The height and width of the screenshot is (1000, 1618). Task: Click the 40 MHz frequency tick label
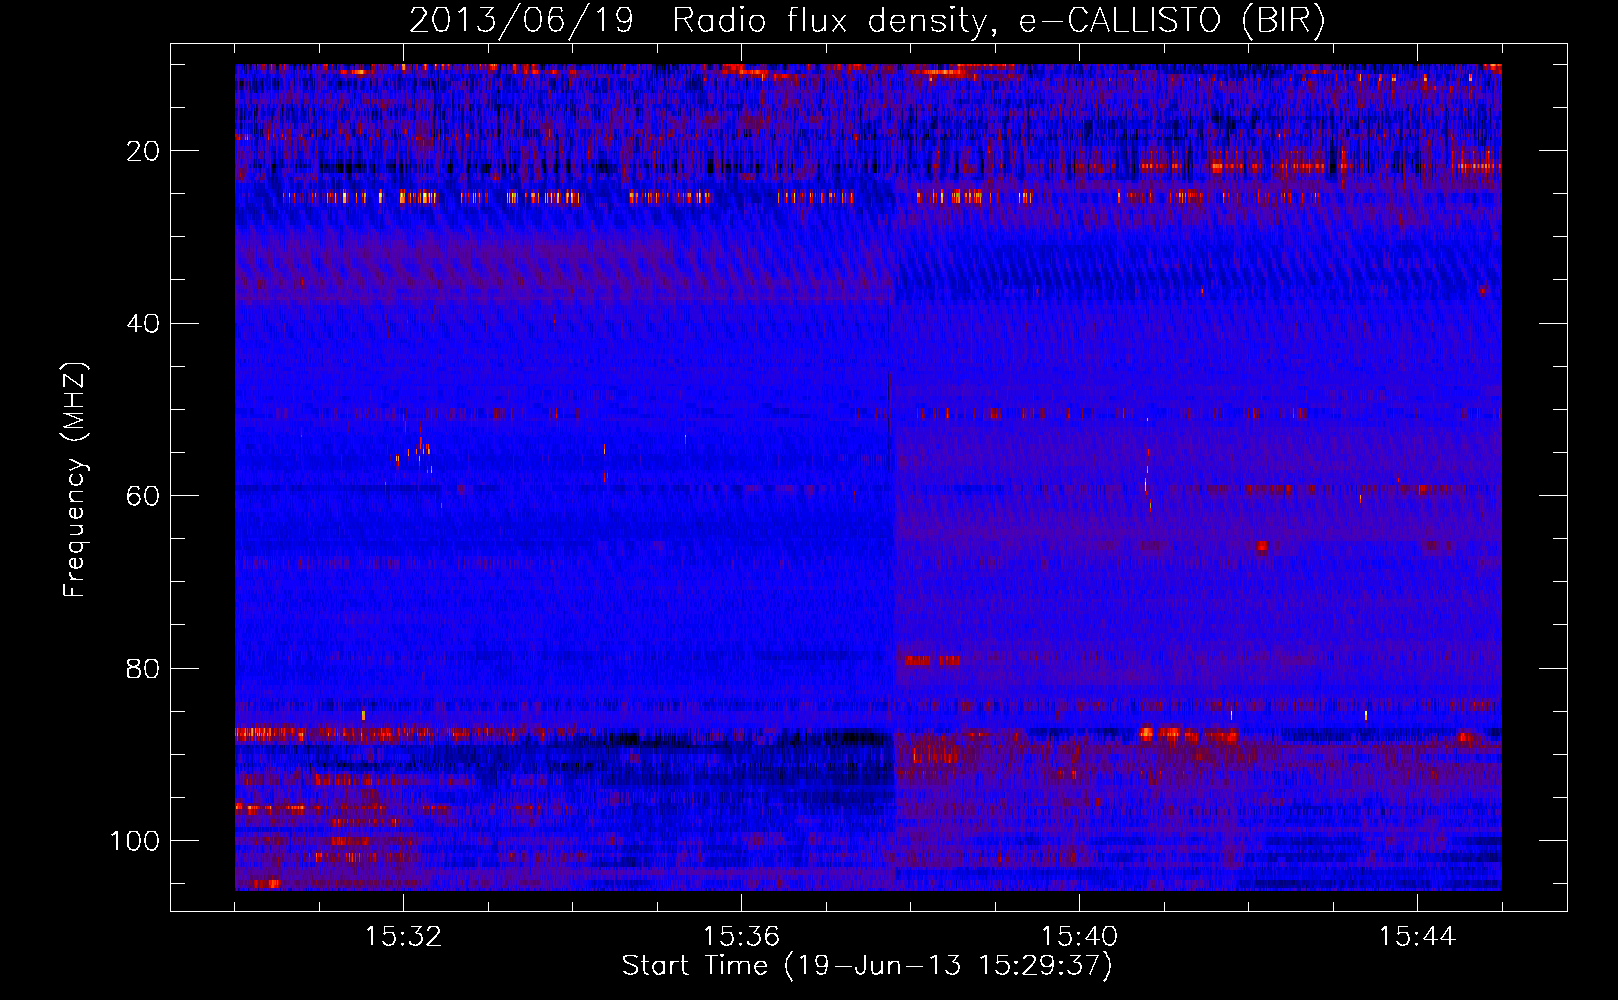tap(143, 324)
